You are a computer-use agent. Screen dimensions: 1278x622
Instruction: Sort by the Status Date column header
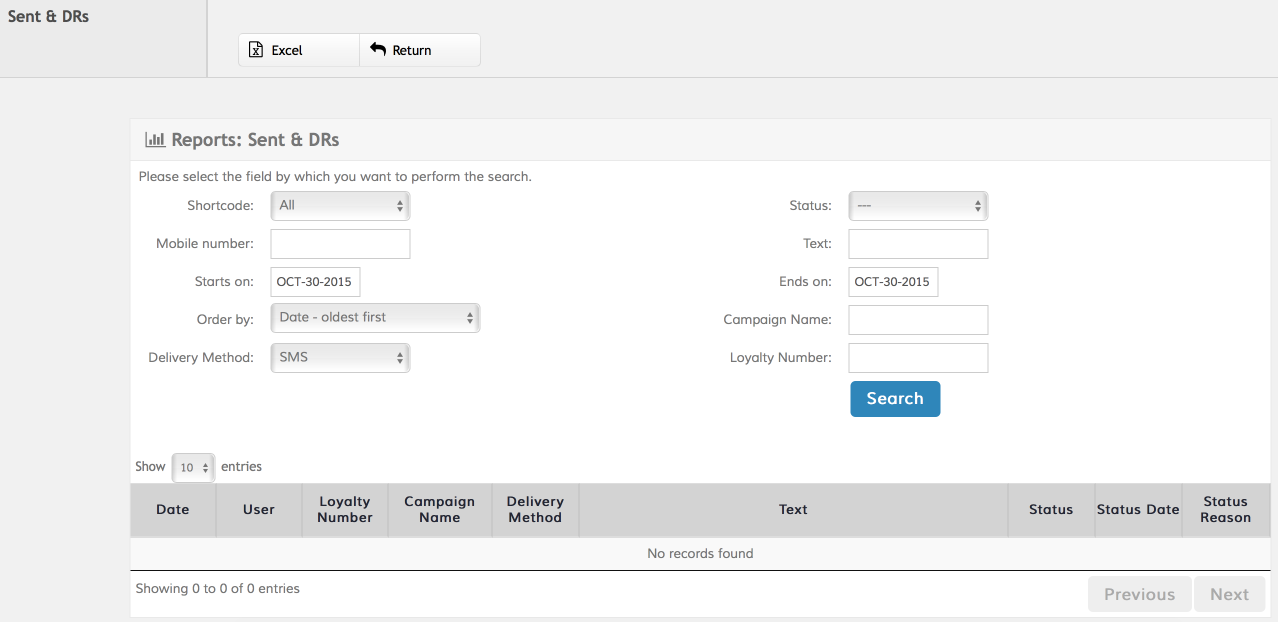[x=1138, y=510]
